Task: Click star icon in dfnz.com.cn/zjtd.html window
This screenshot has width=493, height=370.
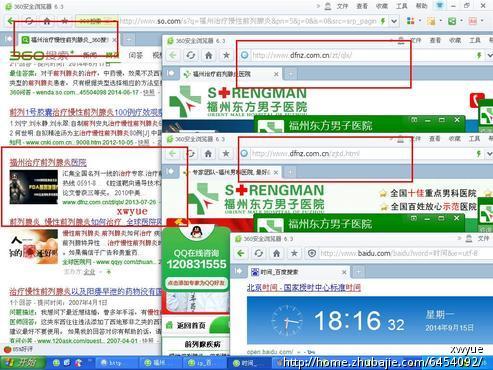Action: click(x=226, y=154)
